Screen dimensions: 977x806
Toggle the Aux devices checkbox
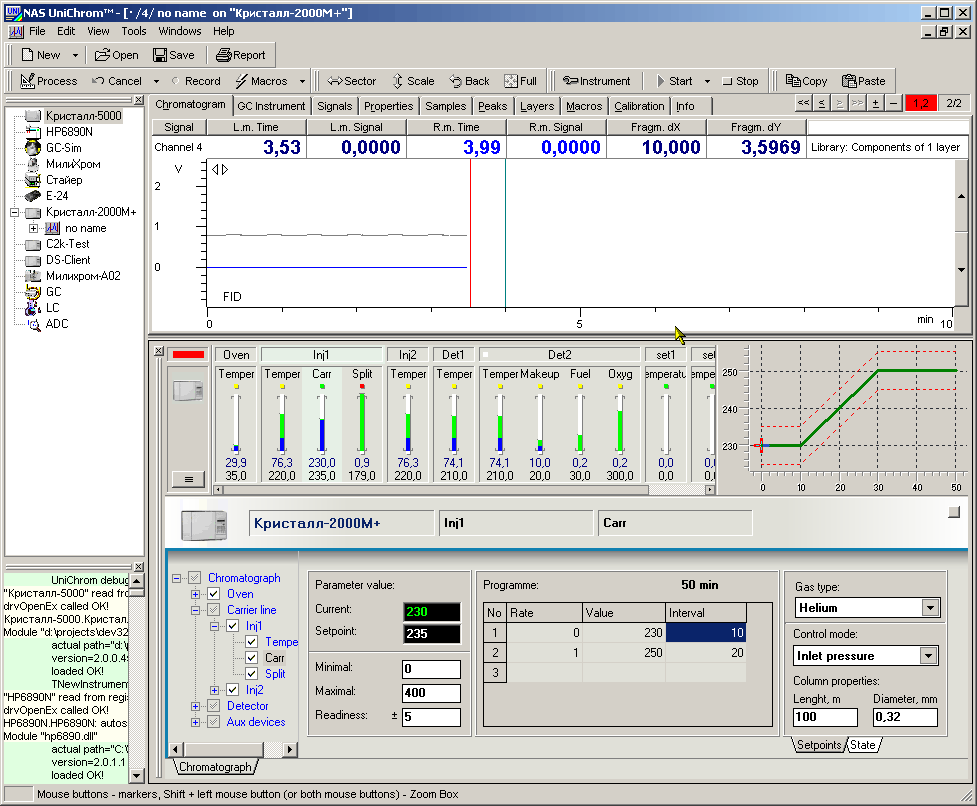(x=214, y=722)
